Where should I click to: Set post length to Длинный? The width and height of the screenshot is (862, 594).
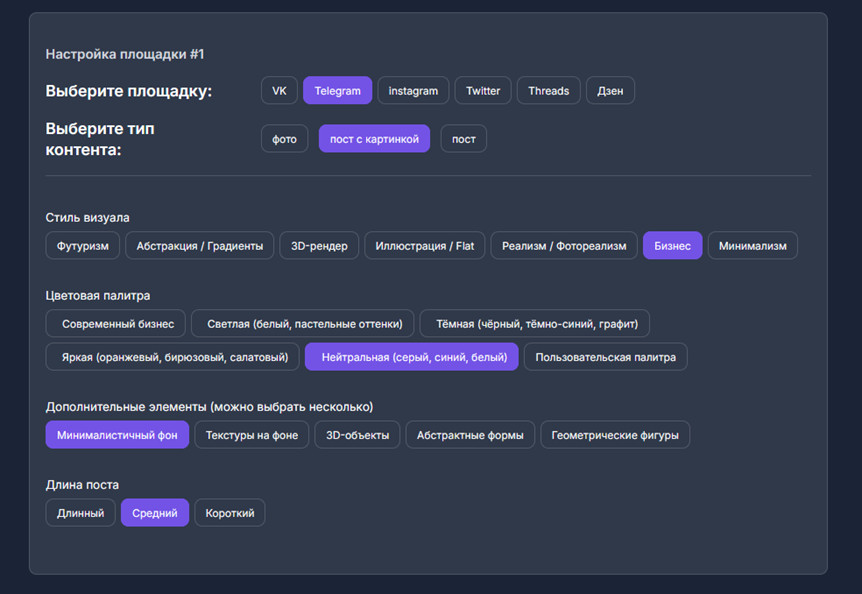pos(80,513)
